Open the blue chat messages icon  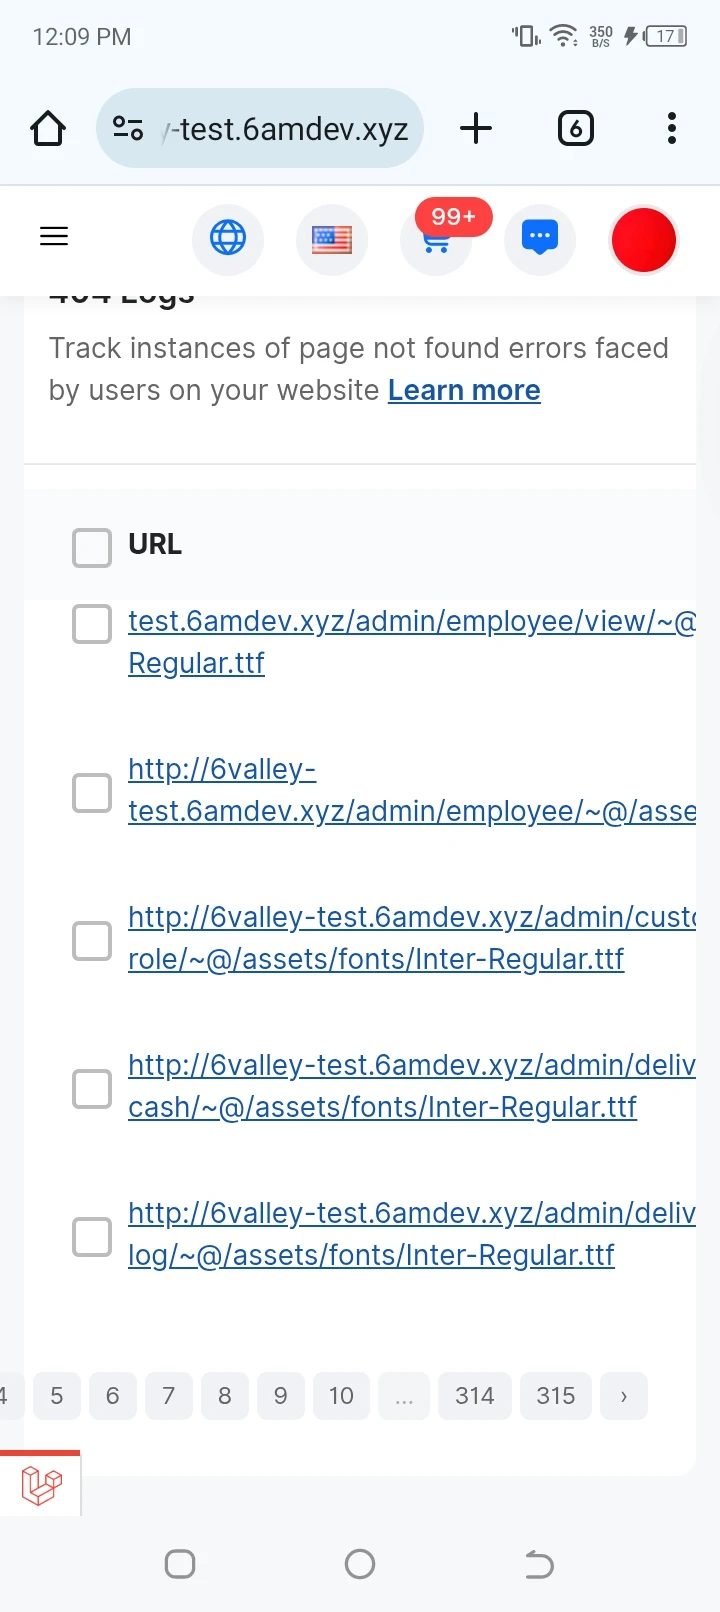tap(540, 239)
